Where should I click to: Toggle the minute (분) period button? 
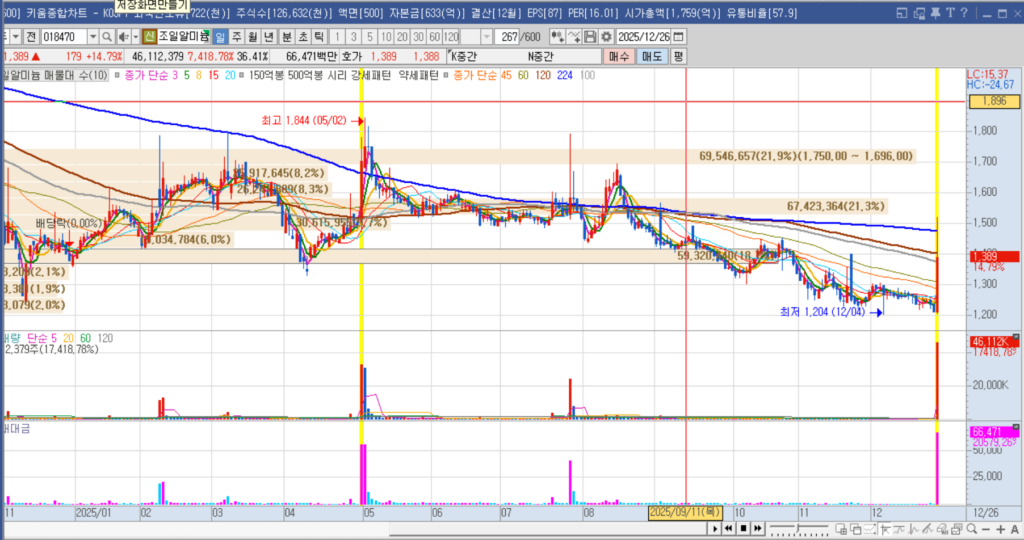click(286, 37)
